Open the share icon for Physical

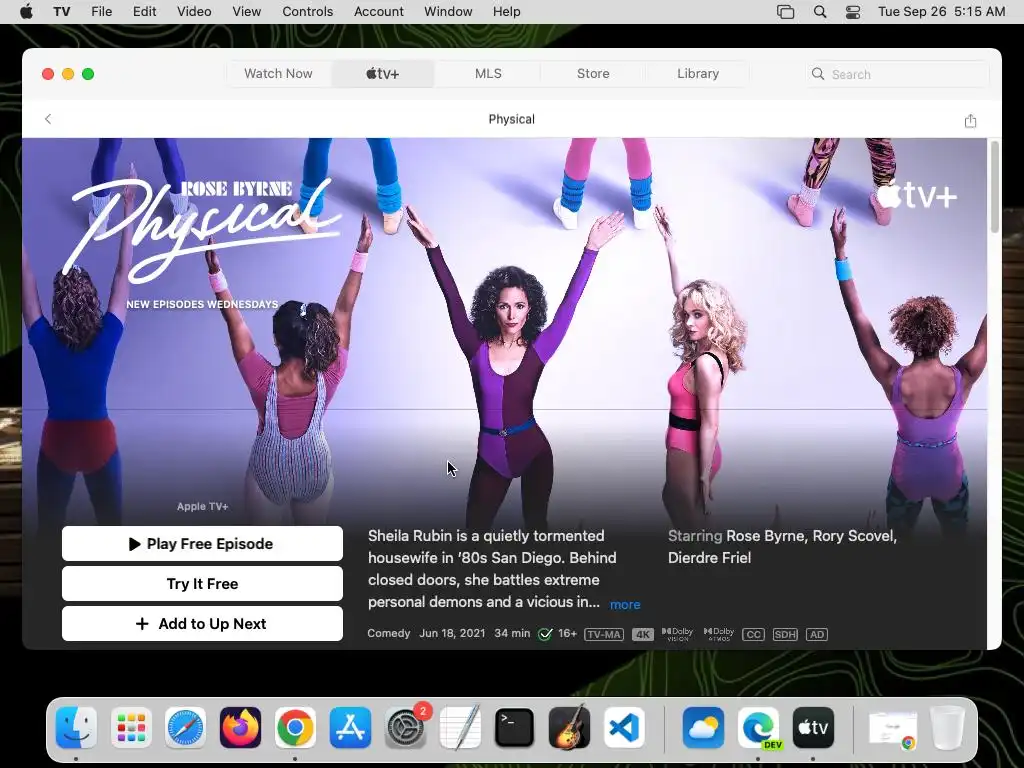(x=970, y=120)
